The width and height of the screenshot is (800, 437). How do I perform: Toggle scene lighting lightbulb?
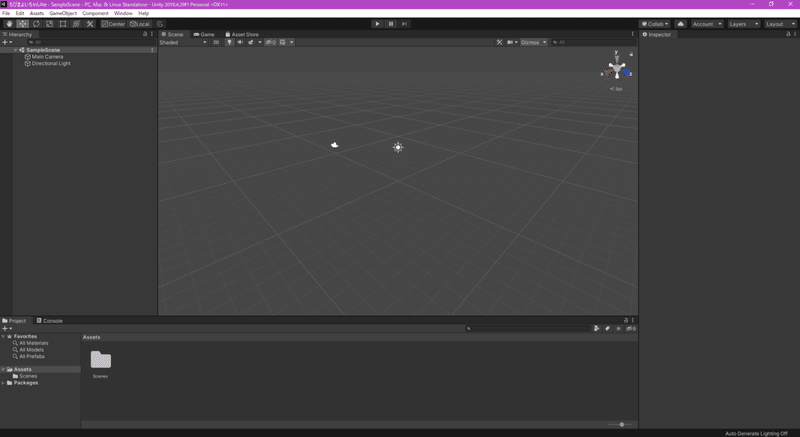point(230,42)
